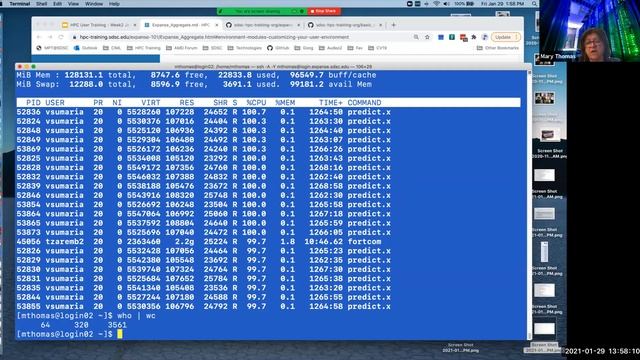The width and height of the screenshot is (640, 360).
Task: Open the CV19 bookmarks folder
Action: (x=378, y=48)
